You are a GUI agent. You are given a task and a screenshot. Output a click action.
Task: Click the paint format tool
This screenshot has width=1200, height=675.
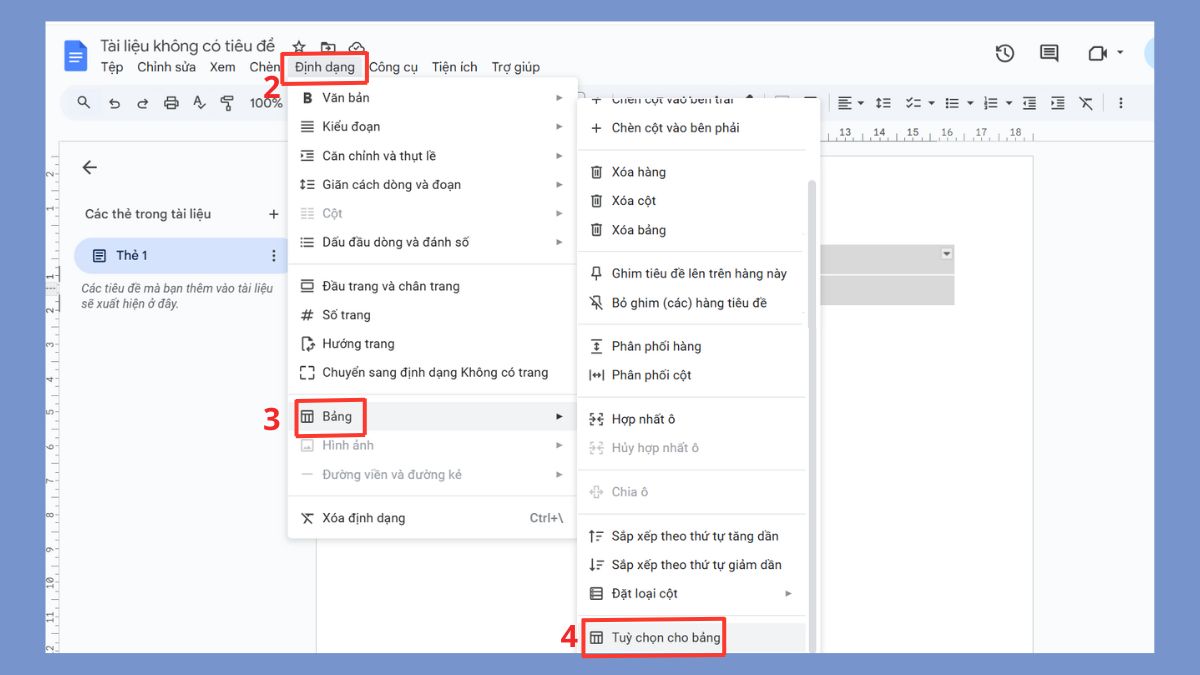[227, 102]
